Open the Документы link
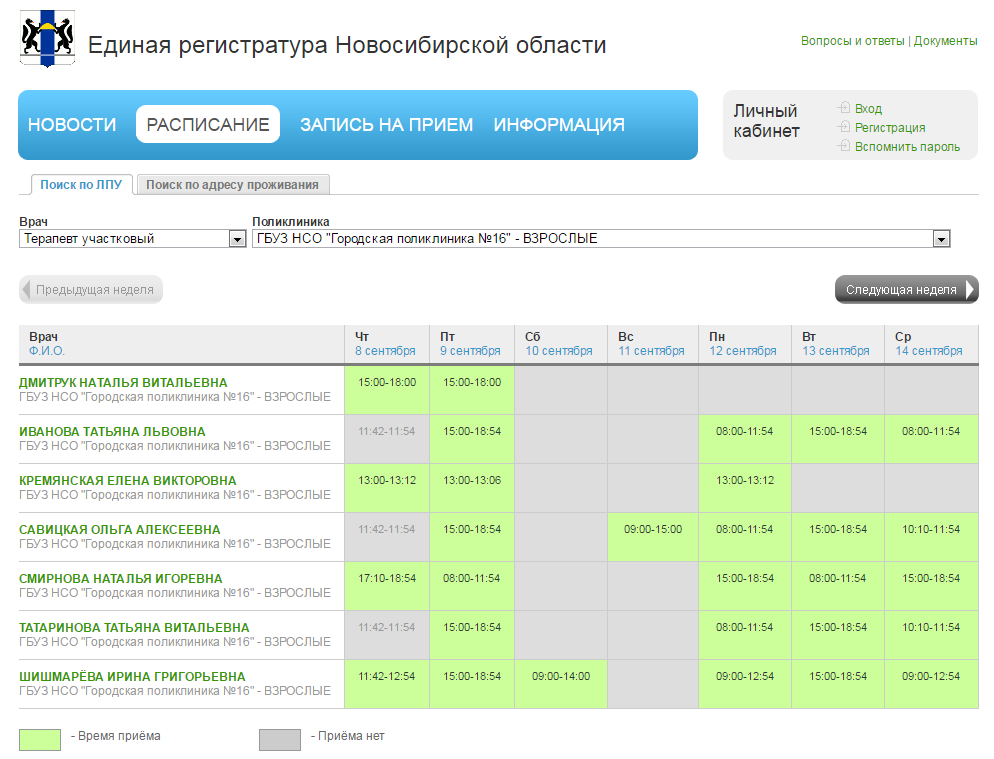This screenshot has height=759, width=994. pos(945,41)
